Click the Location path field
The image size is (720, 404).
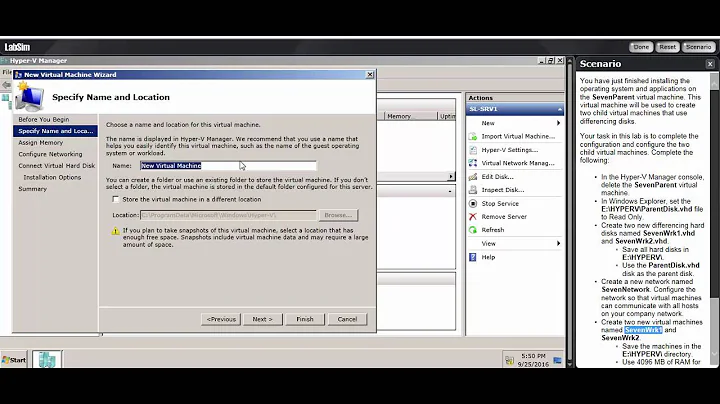point(228,215)
